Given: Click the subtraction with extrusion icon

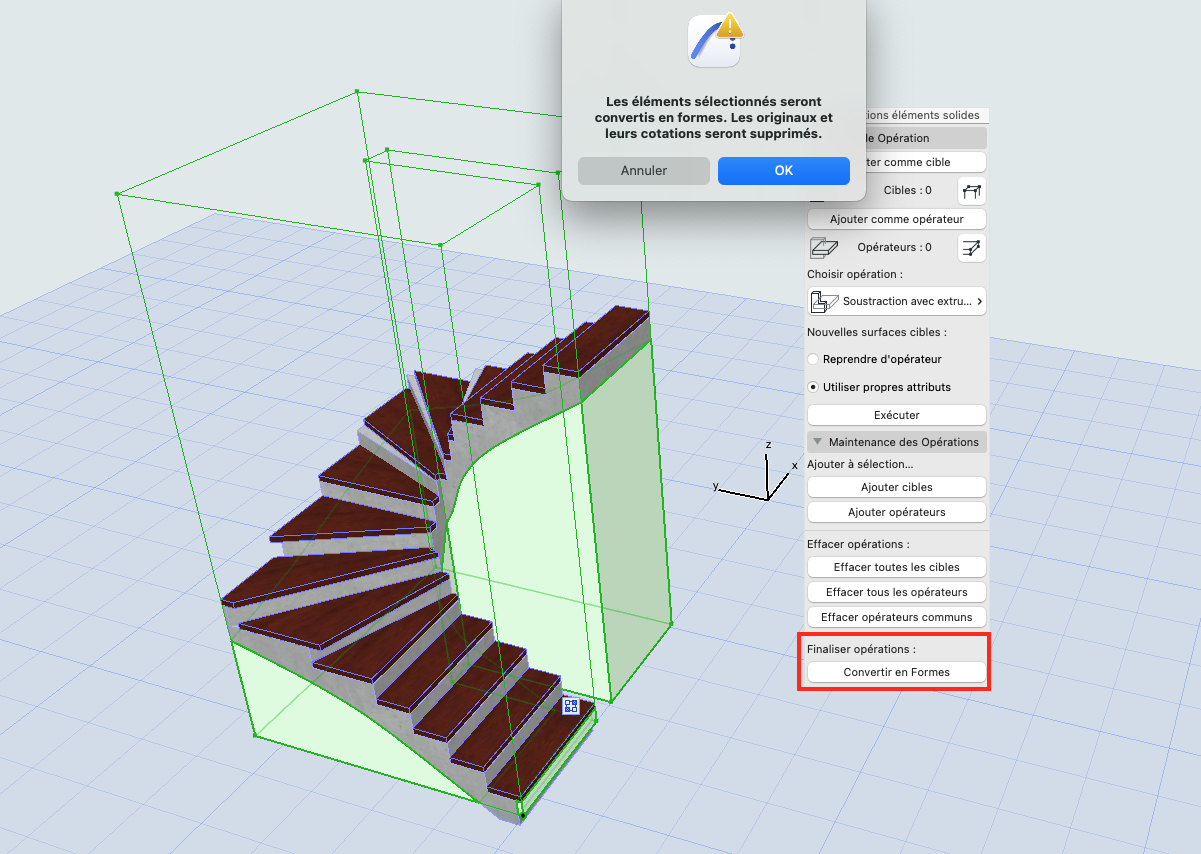Looking at the screenshot, I should click(824, 301).
